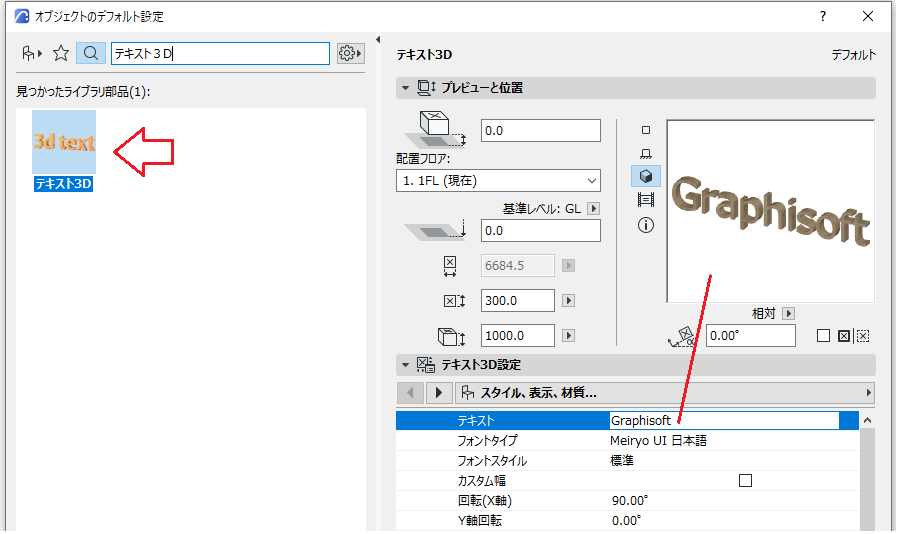Select the テキスト3D library part thumbnail
The width and height of the screenshot is (900, 534).
pyautogui.click(x=63, y=150)
